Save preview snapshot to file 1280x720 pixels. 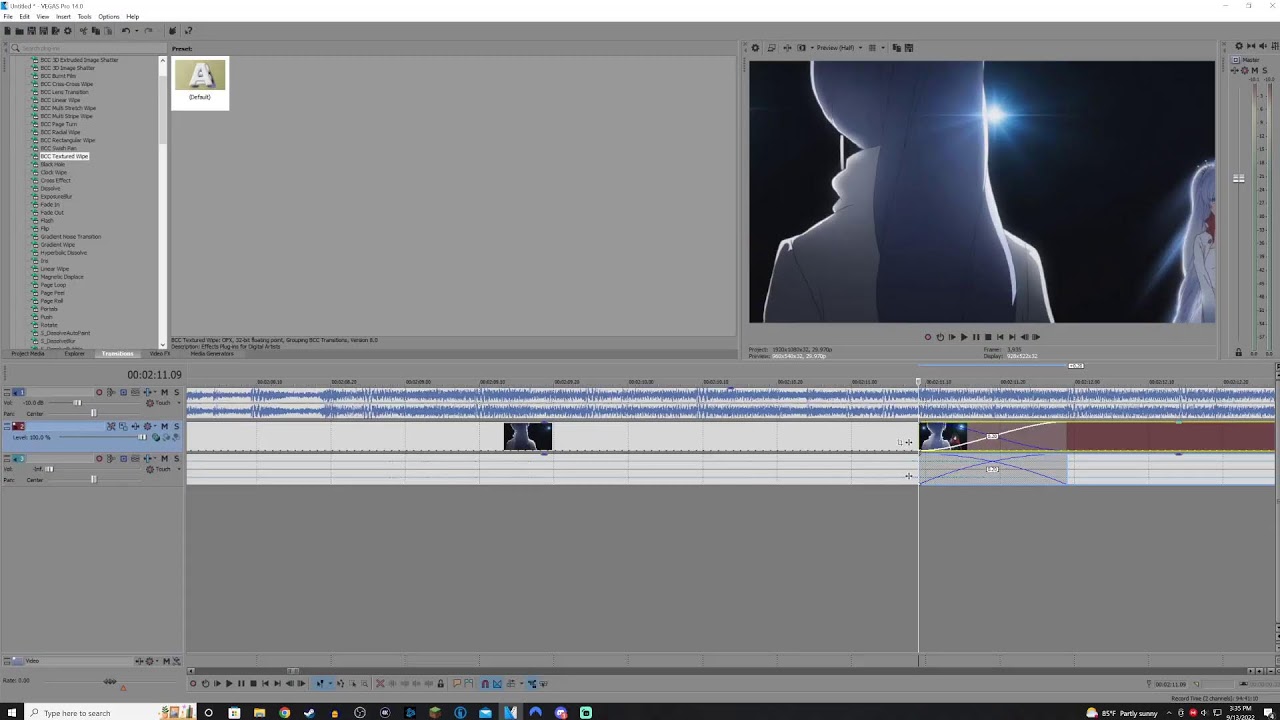909,48
